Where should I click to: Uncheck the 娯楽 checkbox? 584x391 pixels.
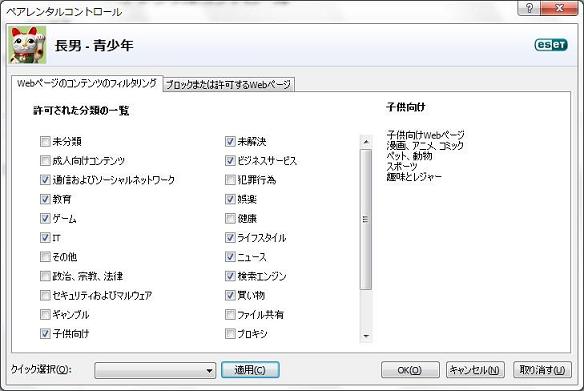coord(230,199)
